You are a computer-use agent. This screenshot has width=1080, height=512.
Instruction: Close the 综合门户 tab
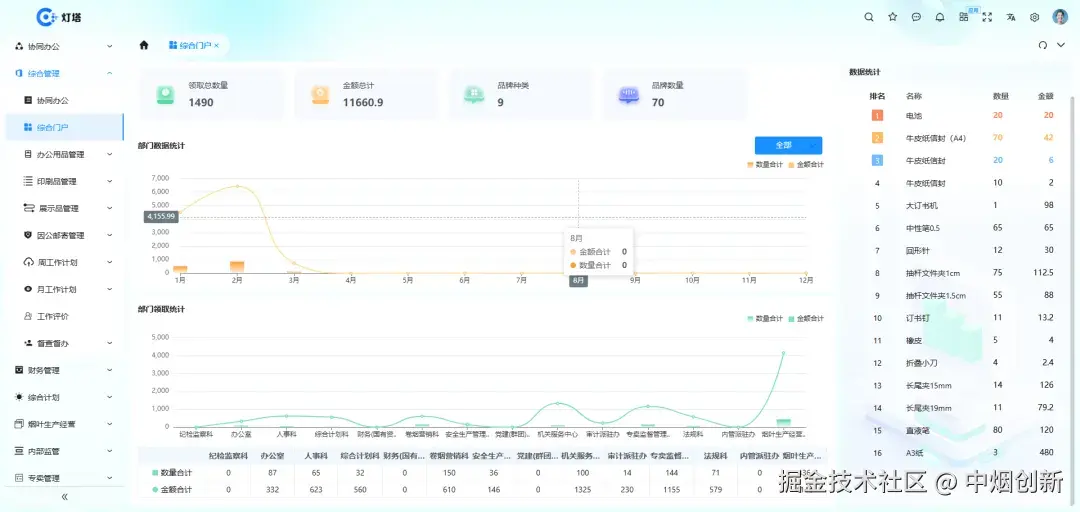(216, 45)
